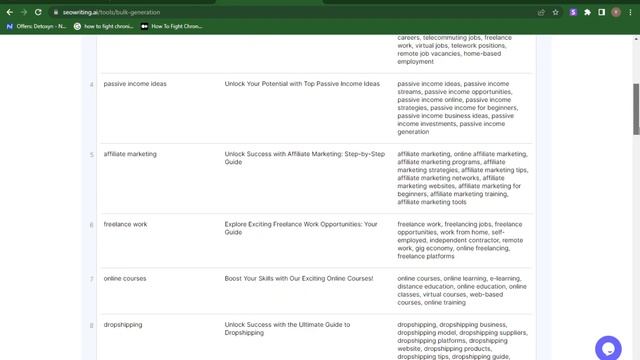Reload the page with refresh icon
The image size is (640, 360).
[x=38, y=12]
